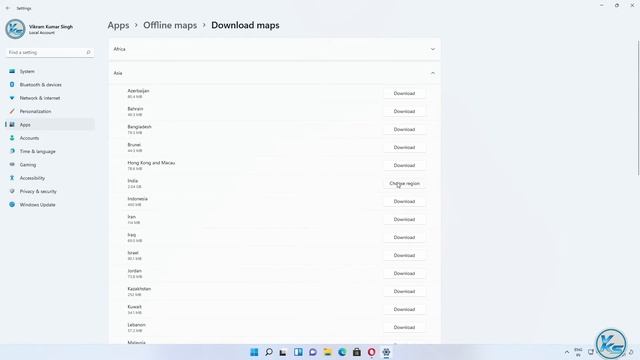Open Time & language settings
This screenshot has width=640, height=360.
(50, 151)
